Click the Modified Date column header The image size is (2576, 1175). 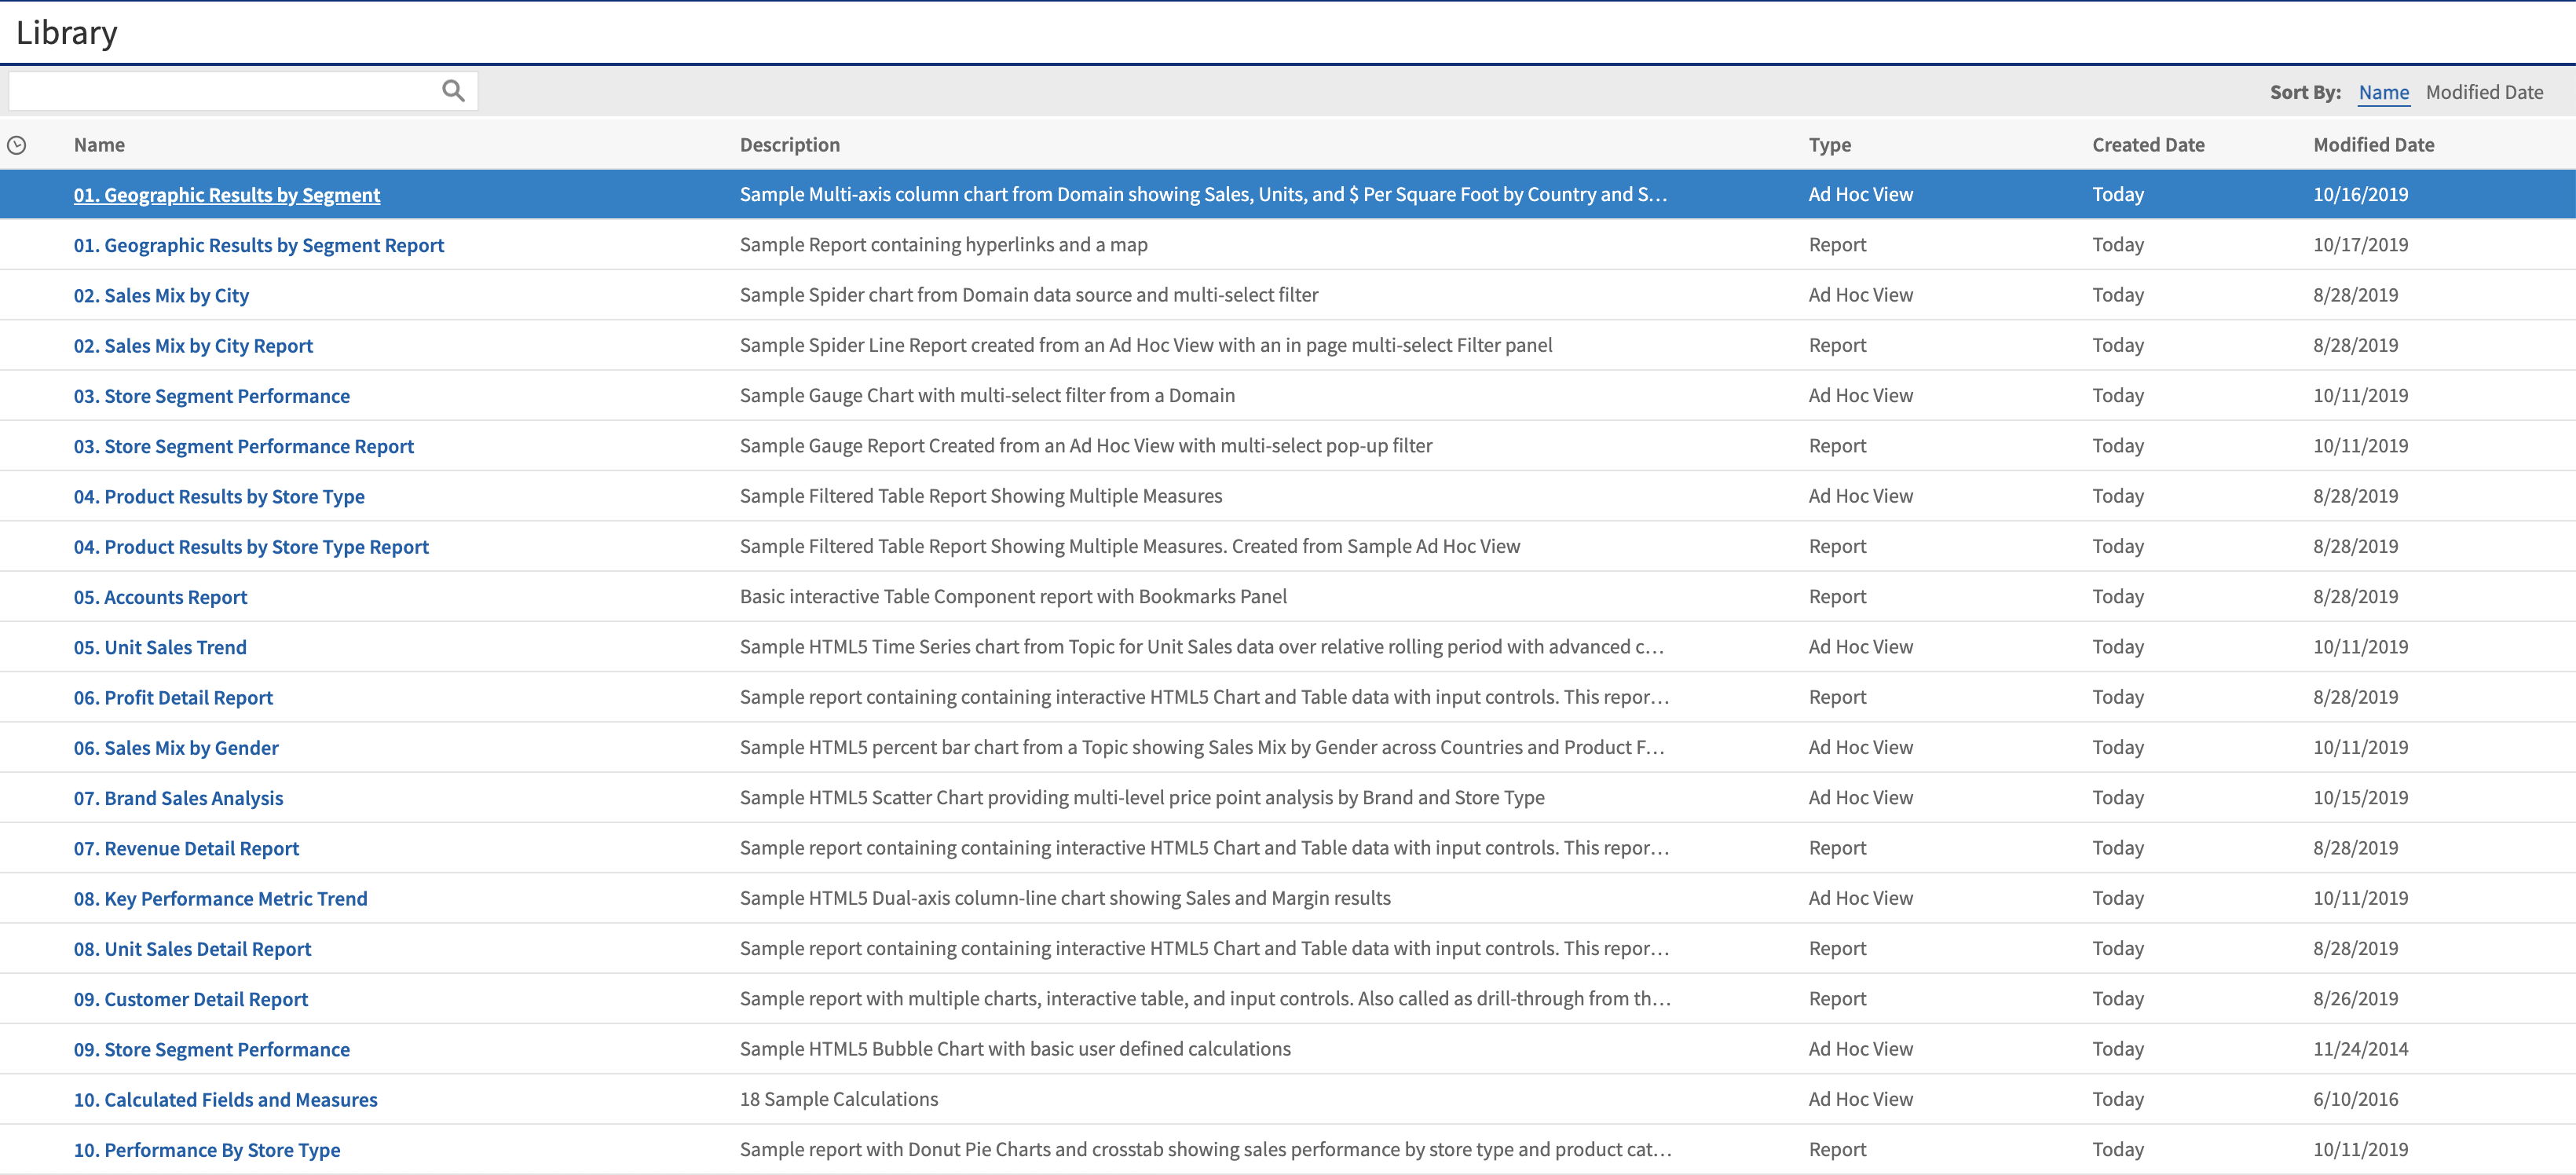[2373, 145]
